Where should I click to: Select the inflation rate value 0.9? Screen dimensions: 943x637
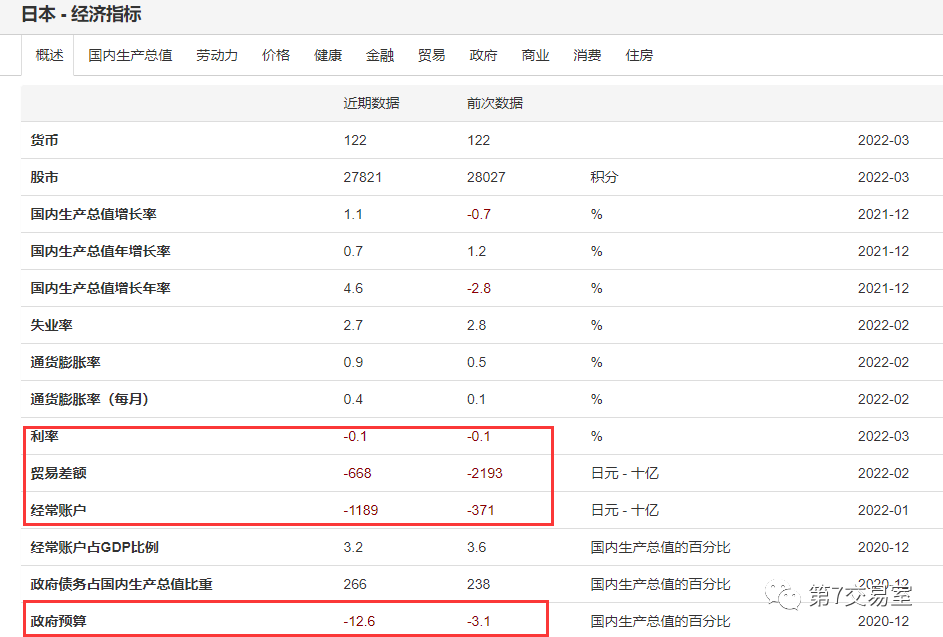(353, 362)
